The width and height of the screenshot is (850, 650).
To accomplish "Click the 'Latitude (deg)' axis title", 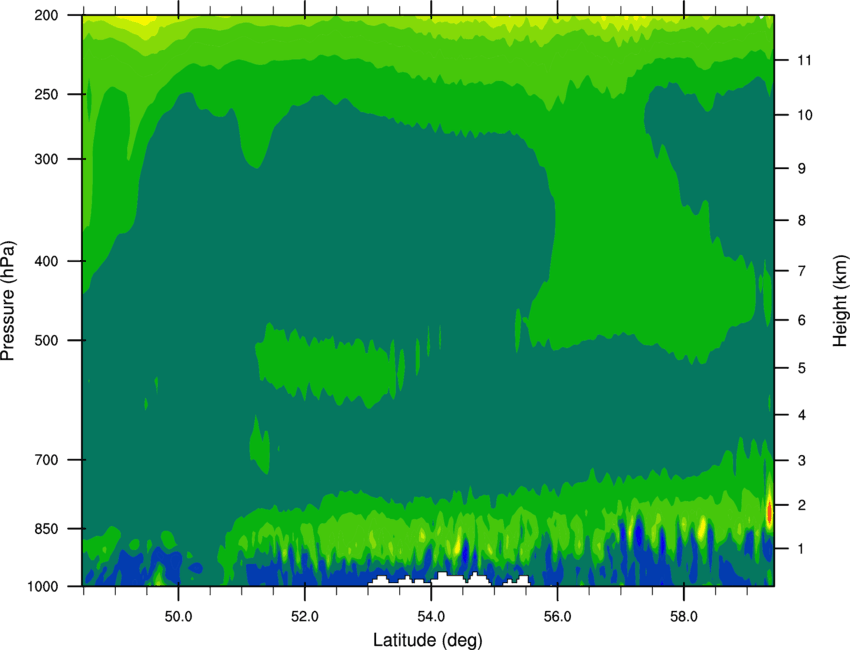I will click(x=427, y=640).
